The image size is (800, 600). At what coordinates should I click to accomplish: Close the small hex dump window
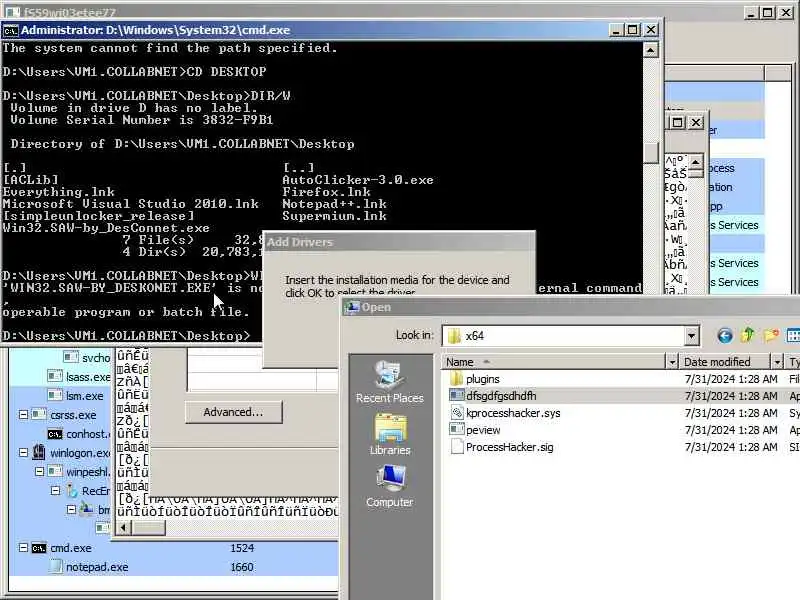pyautogui.click(x=696, y=122)
